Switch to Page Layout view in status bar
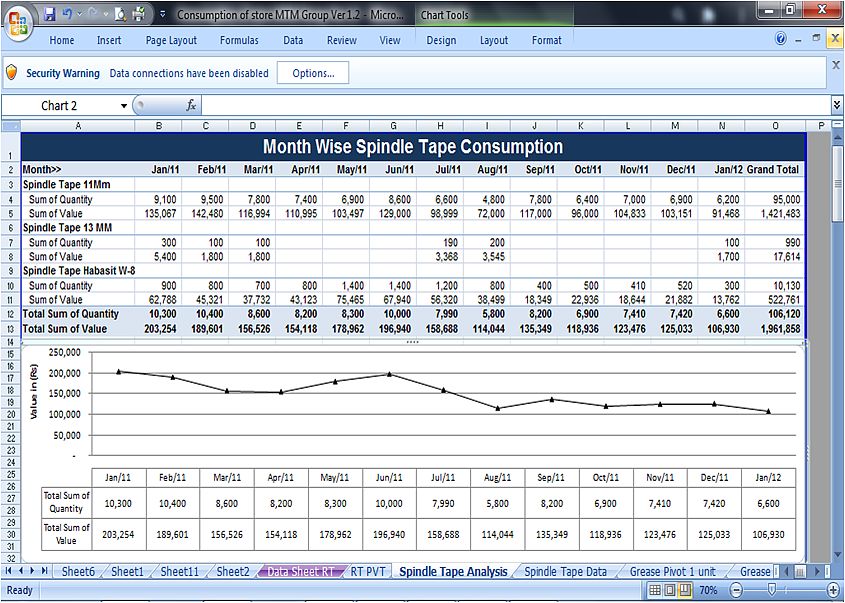The image size is (845, 603). coord(670,590)
